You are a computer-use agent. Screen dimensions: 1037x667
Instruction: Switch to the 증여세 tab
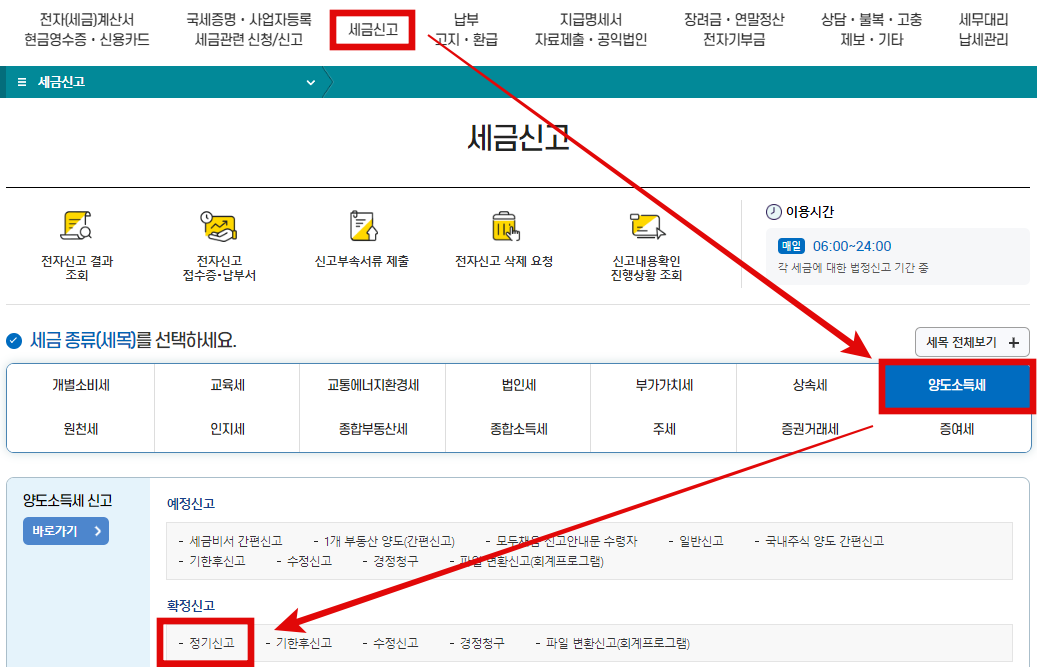[x=956, y=429]
